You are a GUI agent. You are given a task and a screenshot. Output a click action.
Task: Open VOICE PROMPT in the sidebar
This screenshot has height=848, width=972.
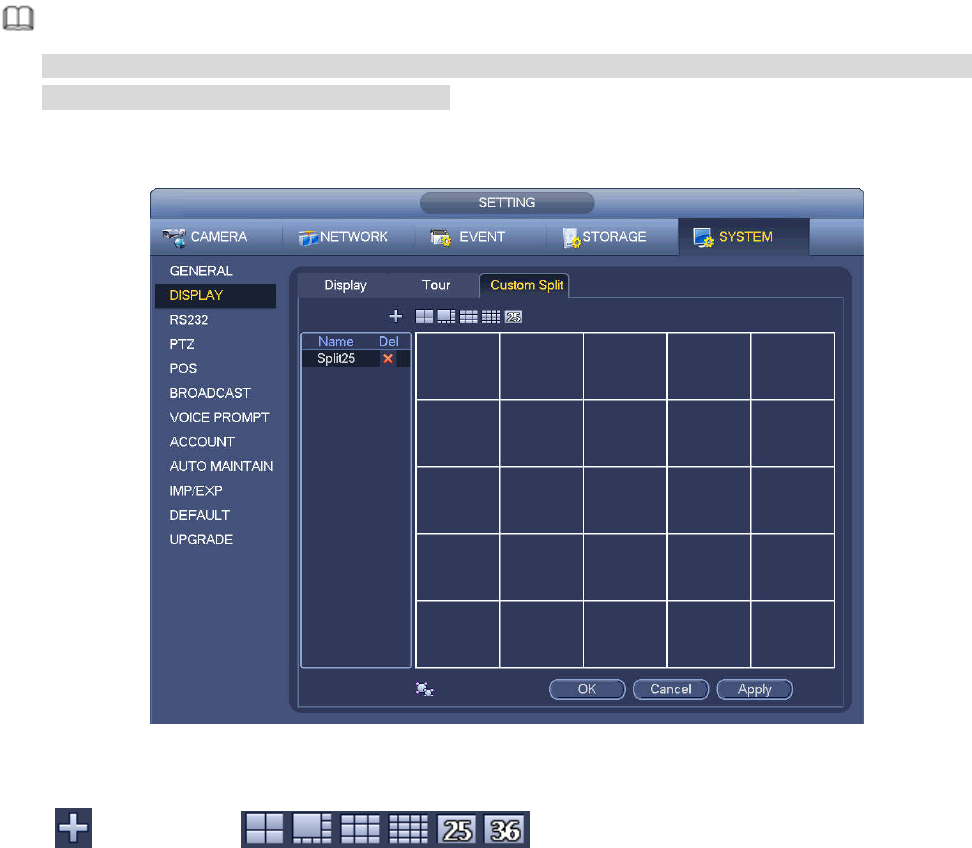(x=219, y=417)
